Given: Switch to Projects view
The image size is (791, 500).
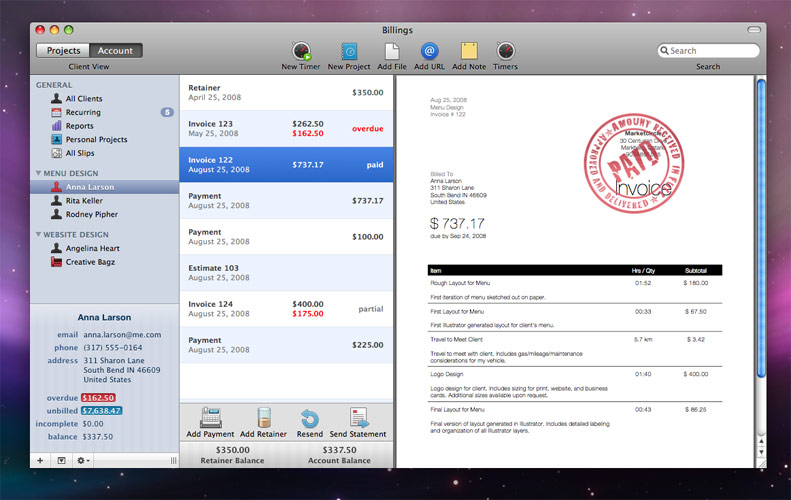Looking at the screenshot, I should 63,50.
